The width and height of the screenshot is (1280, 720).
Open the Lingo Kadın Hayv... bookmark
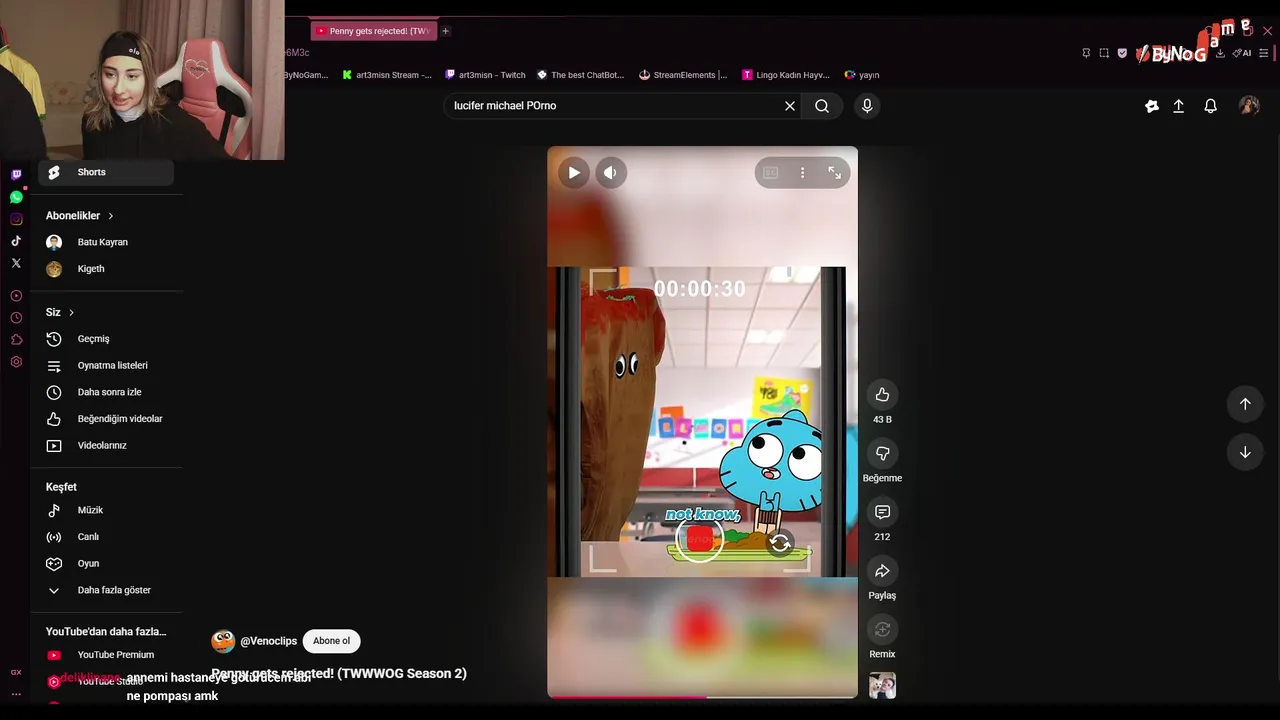786,75
